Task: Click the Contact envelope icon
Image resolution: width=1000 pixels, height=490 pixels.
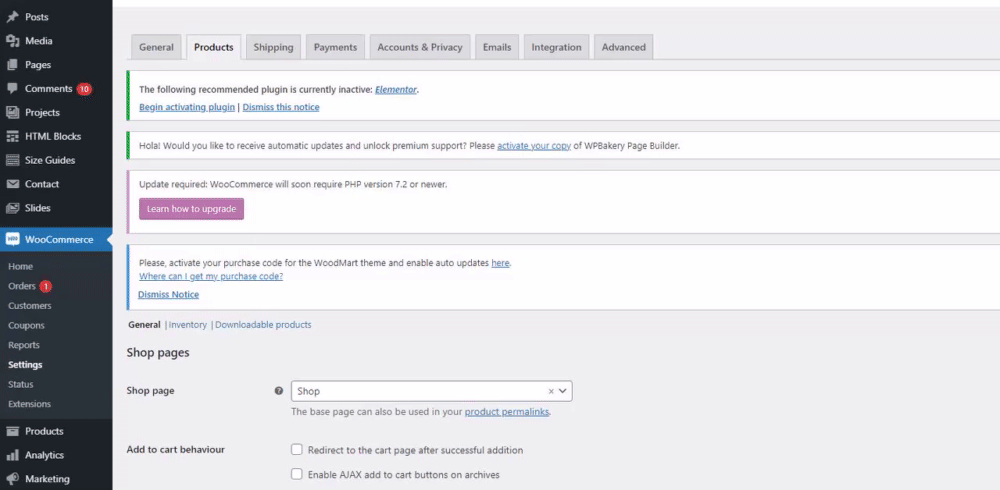Action: (x=12, y=184)
